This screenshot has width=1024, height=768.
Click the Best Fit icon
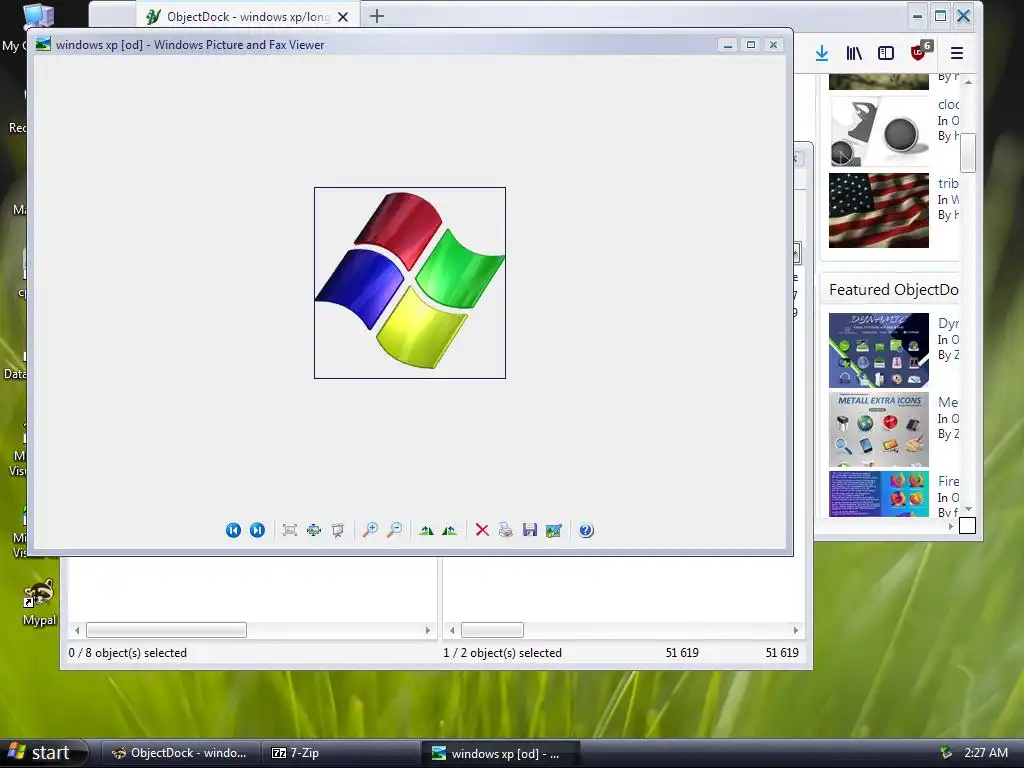click(290, 530)
